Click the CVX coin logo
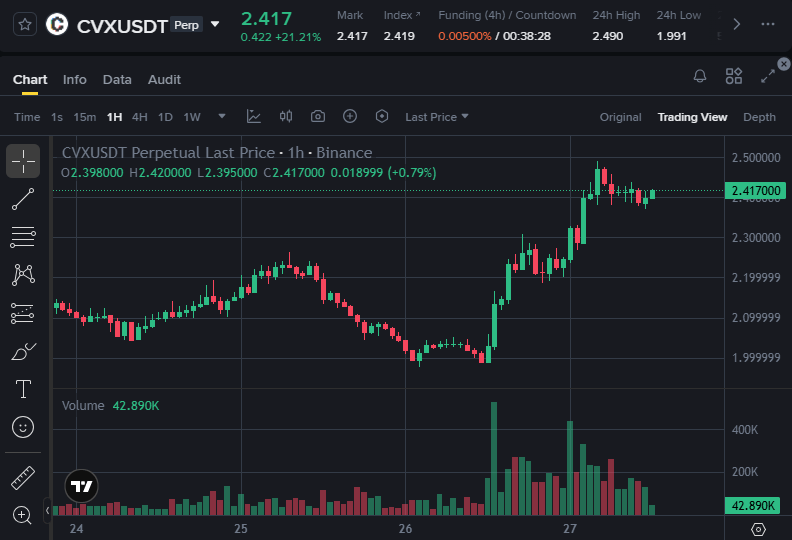 pos(57,24)
